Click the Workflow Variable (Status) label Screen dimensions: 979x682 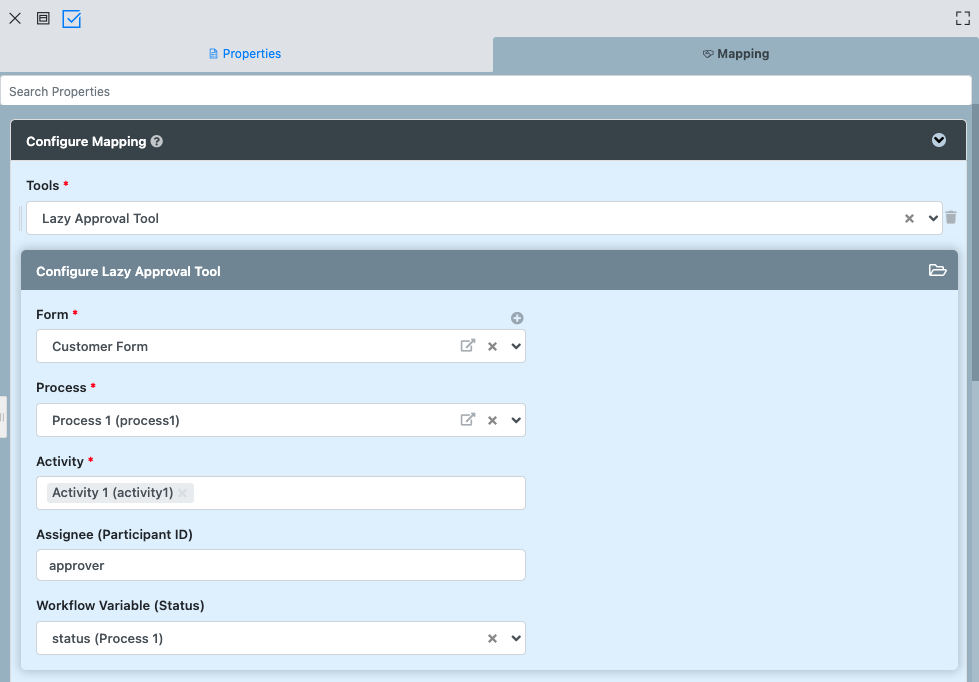click(121, 605)
